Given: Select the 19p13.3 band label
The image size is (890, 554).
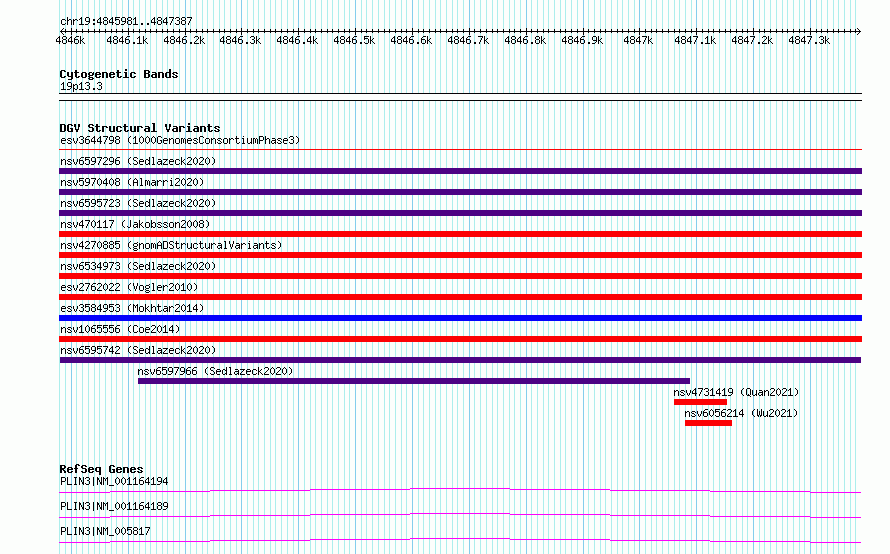Looking at the screenshot, I should click(x=81, y=86).
